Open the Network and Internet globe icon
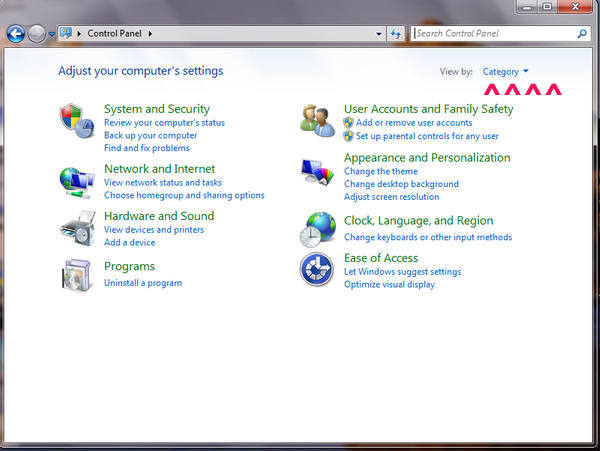The image size is (600, 451). (x=77, y=183)
